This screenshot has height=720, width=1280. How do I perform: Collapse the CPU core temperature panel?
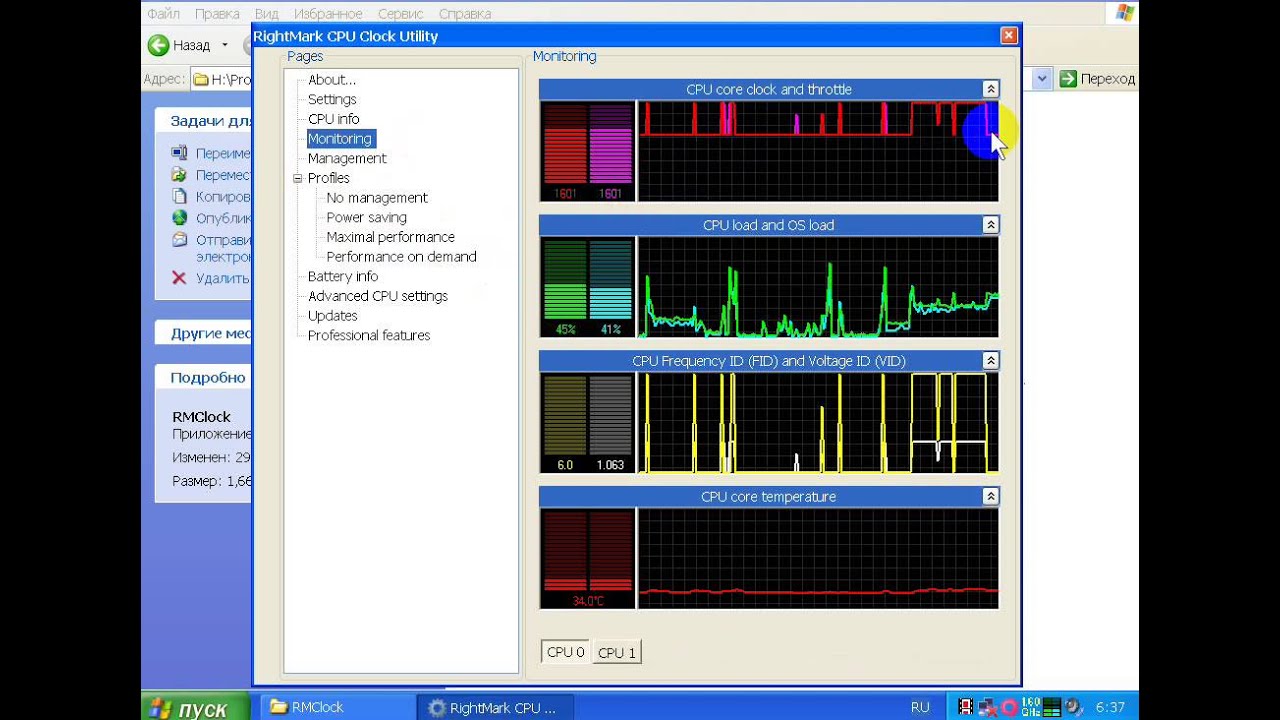click(x=990, y=496)
